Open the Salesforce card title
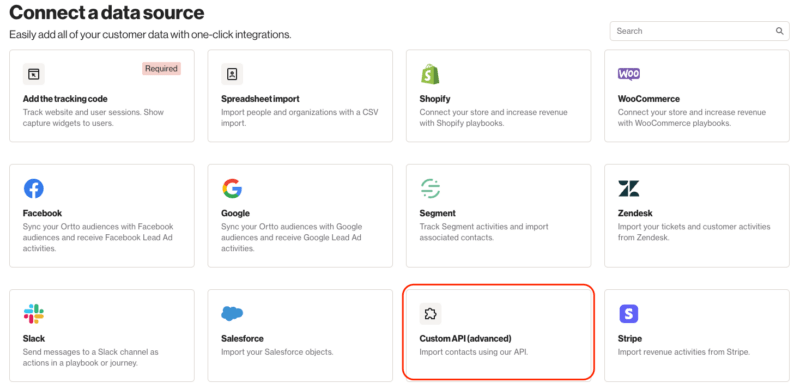Screen dimensions: 800x389 point(242,338)
